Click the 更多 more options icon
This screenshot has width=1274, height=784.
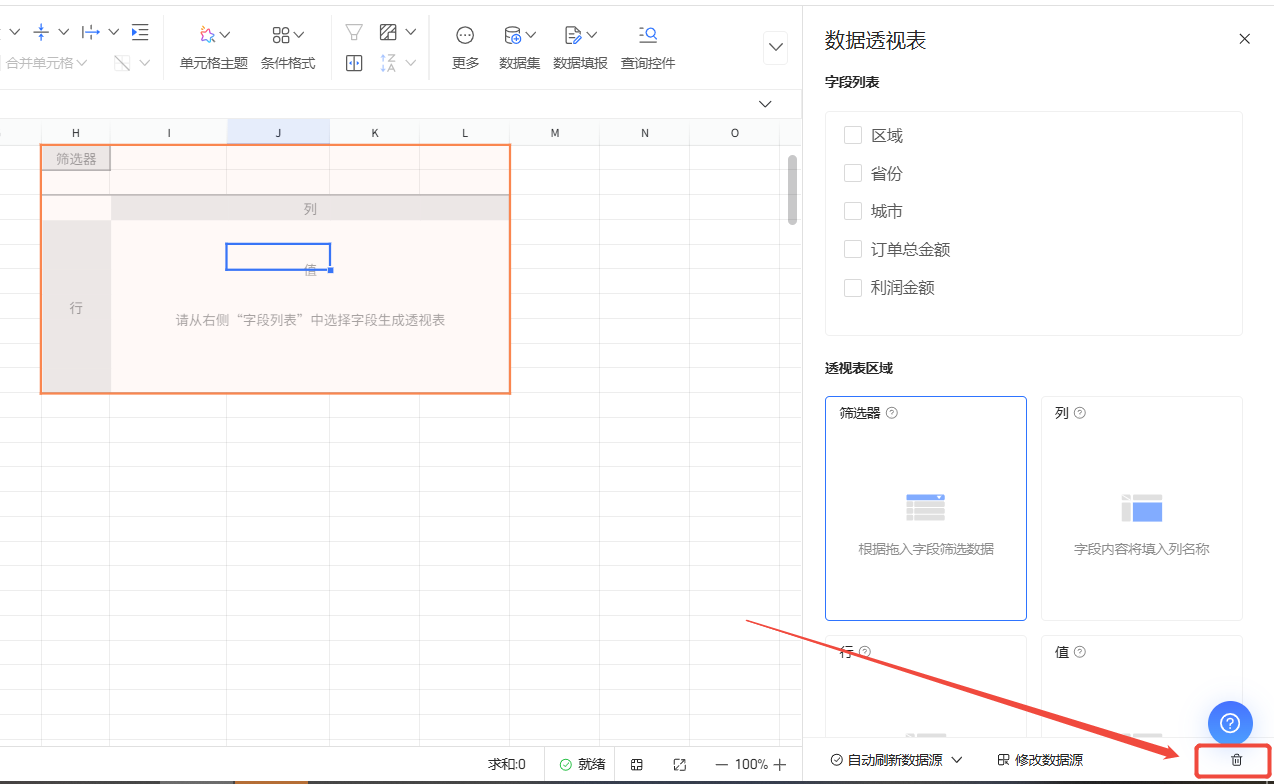pyautogui.click(x=465, y=35)
